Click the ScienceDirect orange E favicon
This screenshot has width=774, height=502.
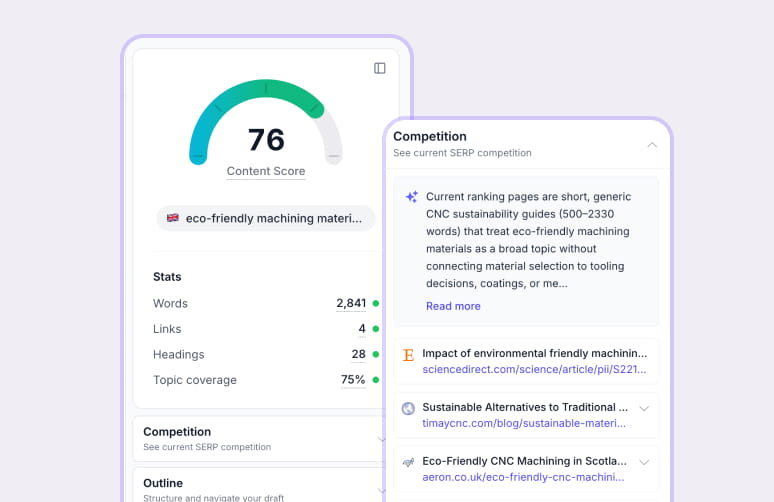(408, 355)
